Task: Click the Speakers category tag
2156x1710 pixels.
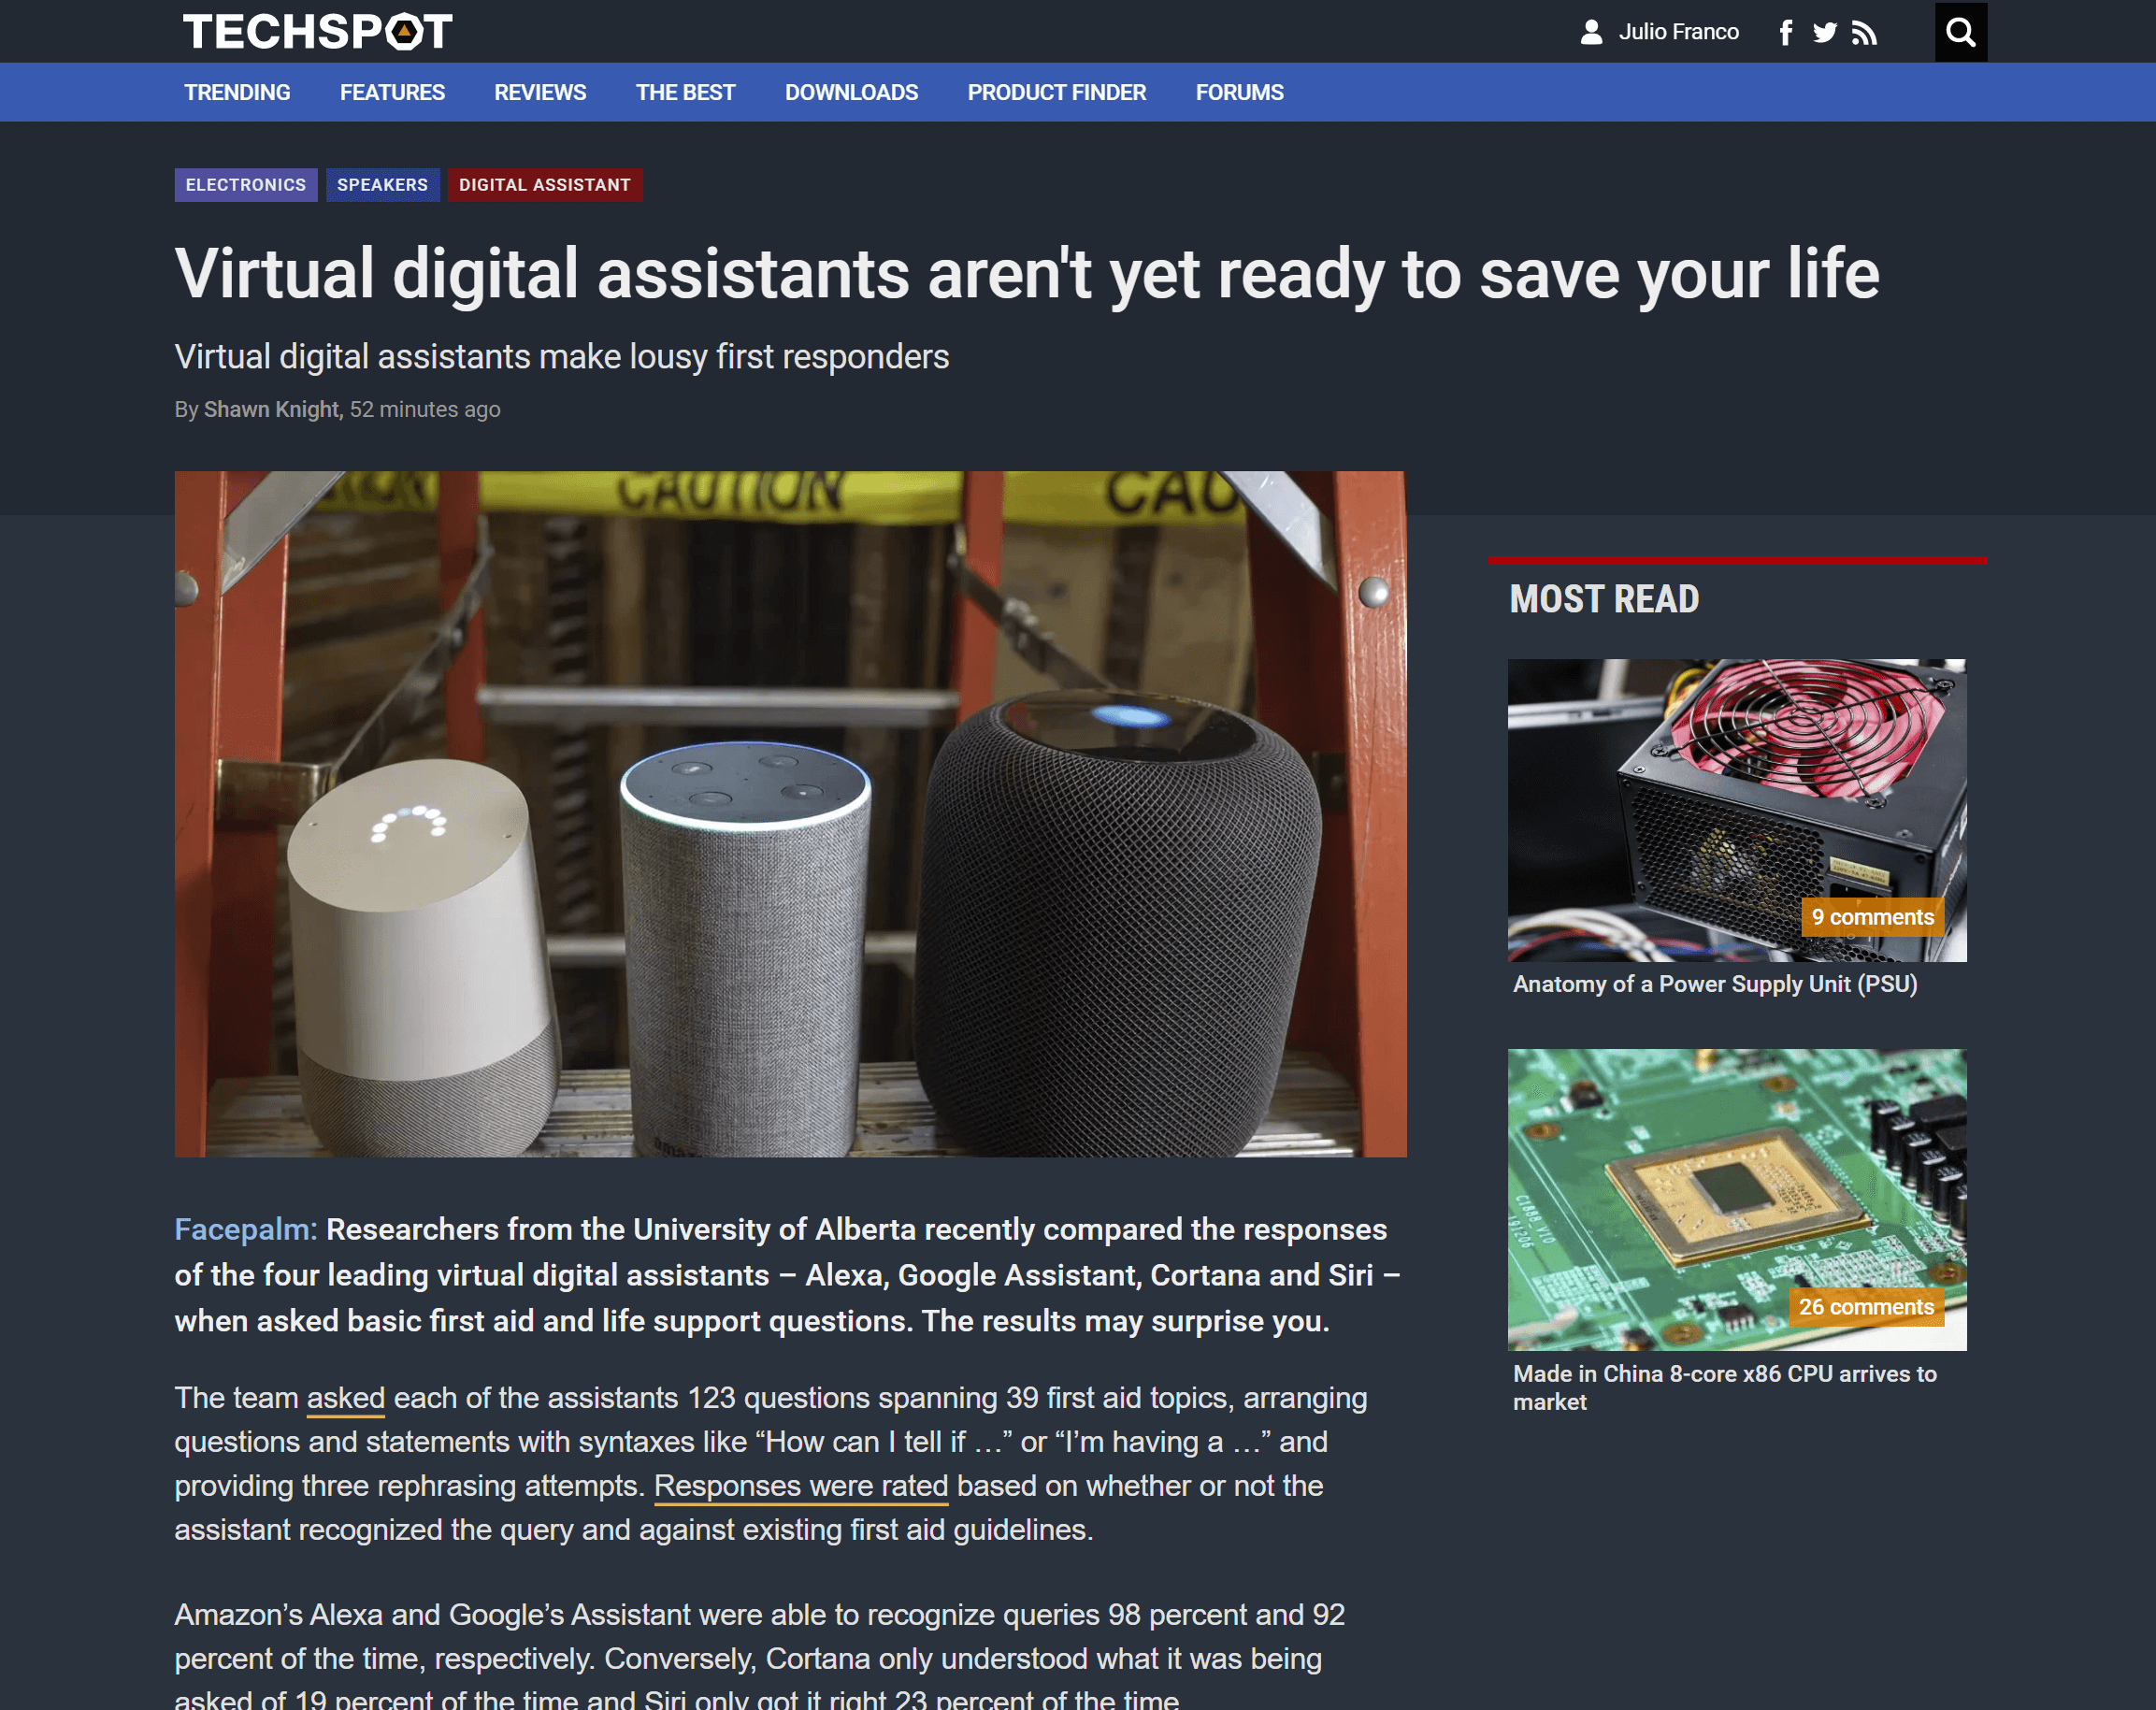Action: click(382, 185)
